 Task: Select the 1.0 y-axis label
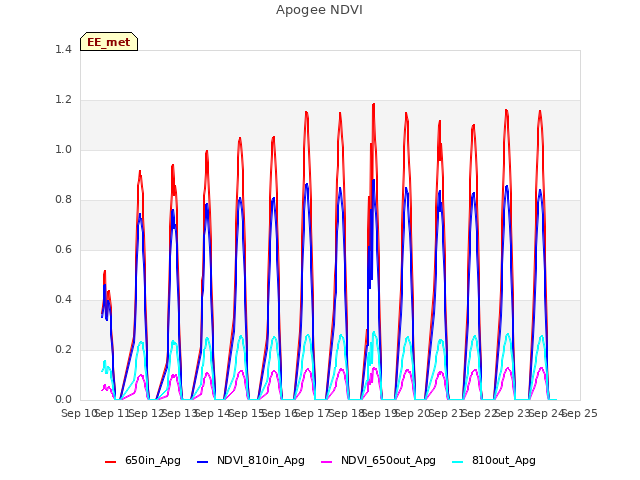[x=63, y=149]
